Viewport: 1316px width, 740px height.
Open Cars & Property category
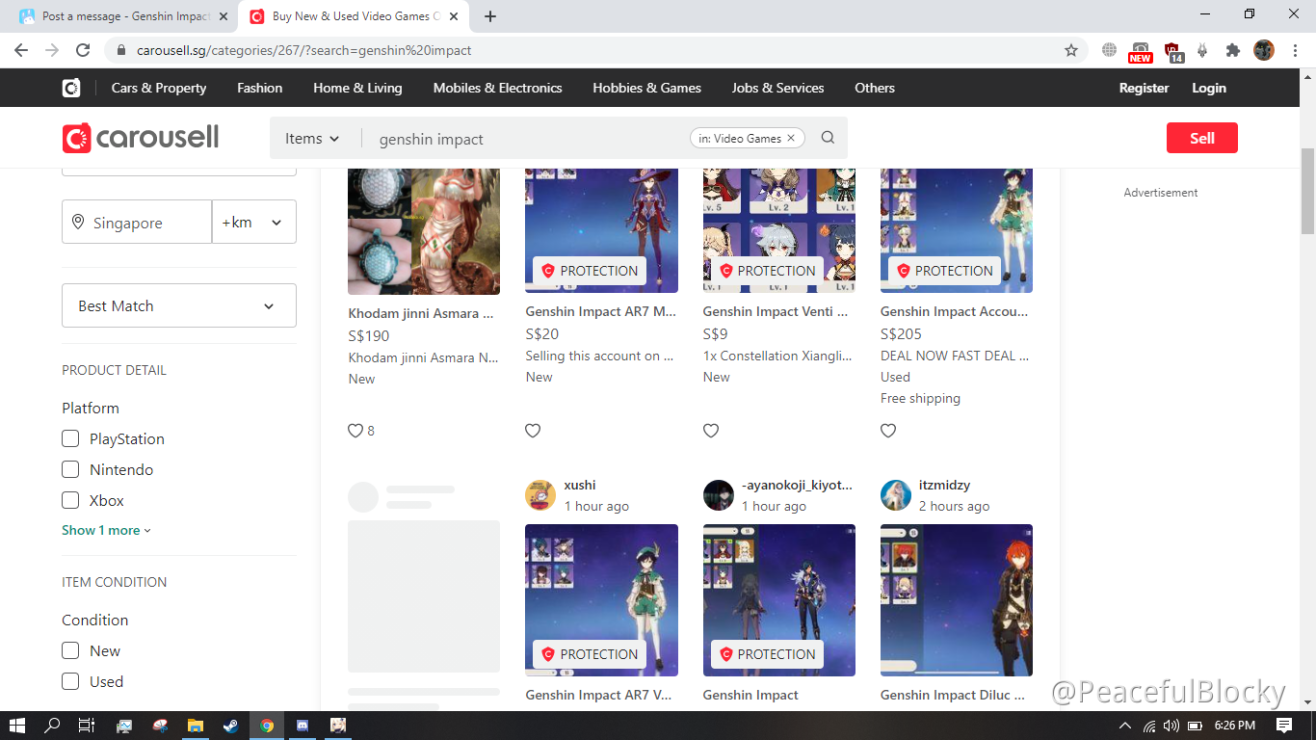click(x=159, y=88)
